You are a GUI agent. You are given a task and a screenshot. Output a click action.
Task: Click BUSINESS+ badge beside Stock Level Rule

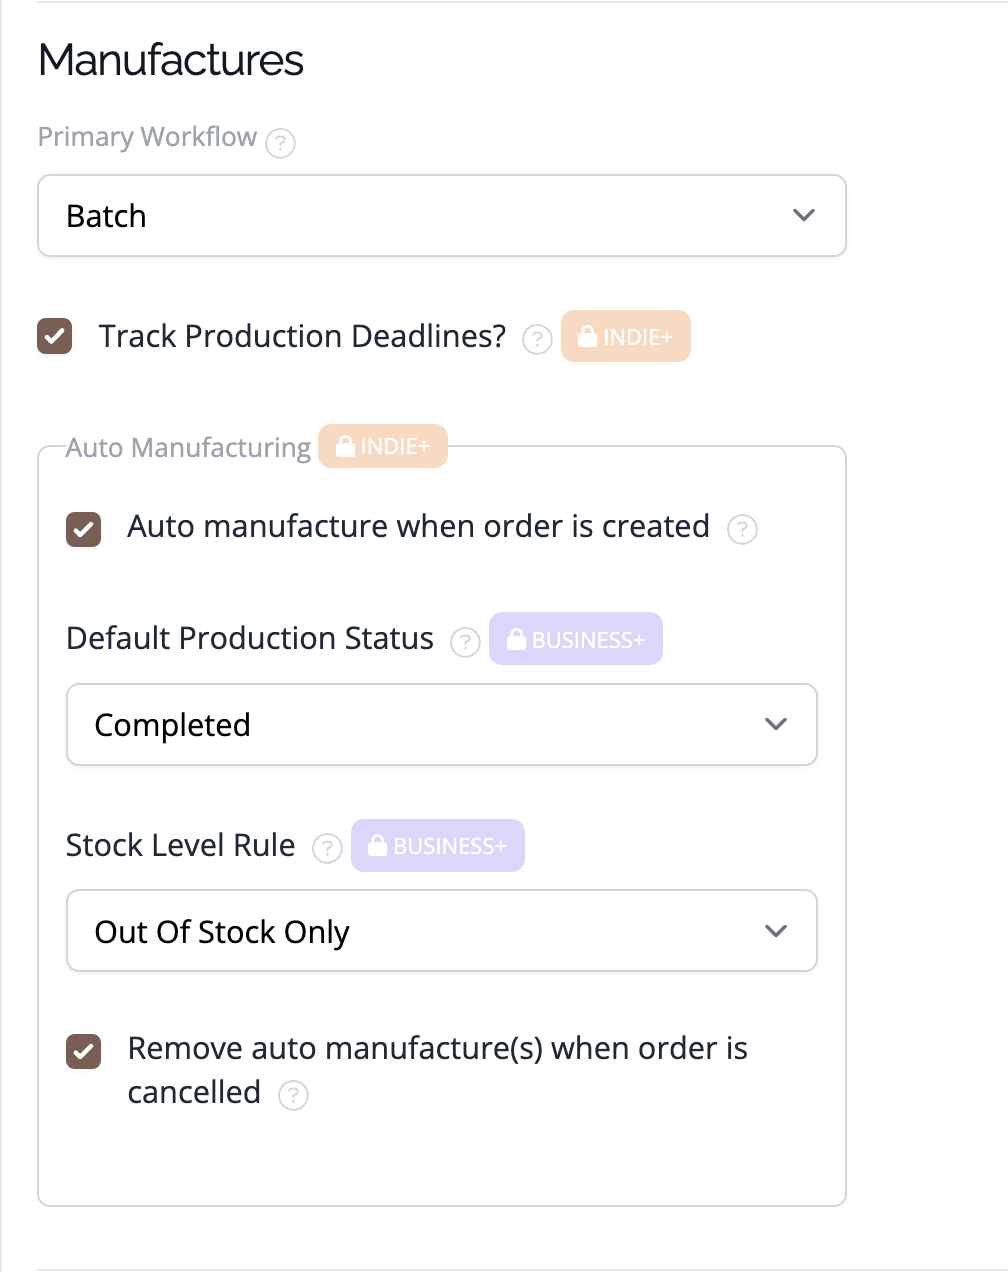438,845
